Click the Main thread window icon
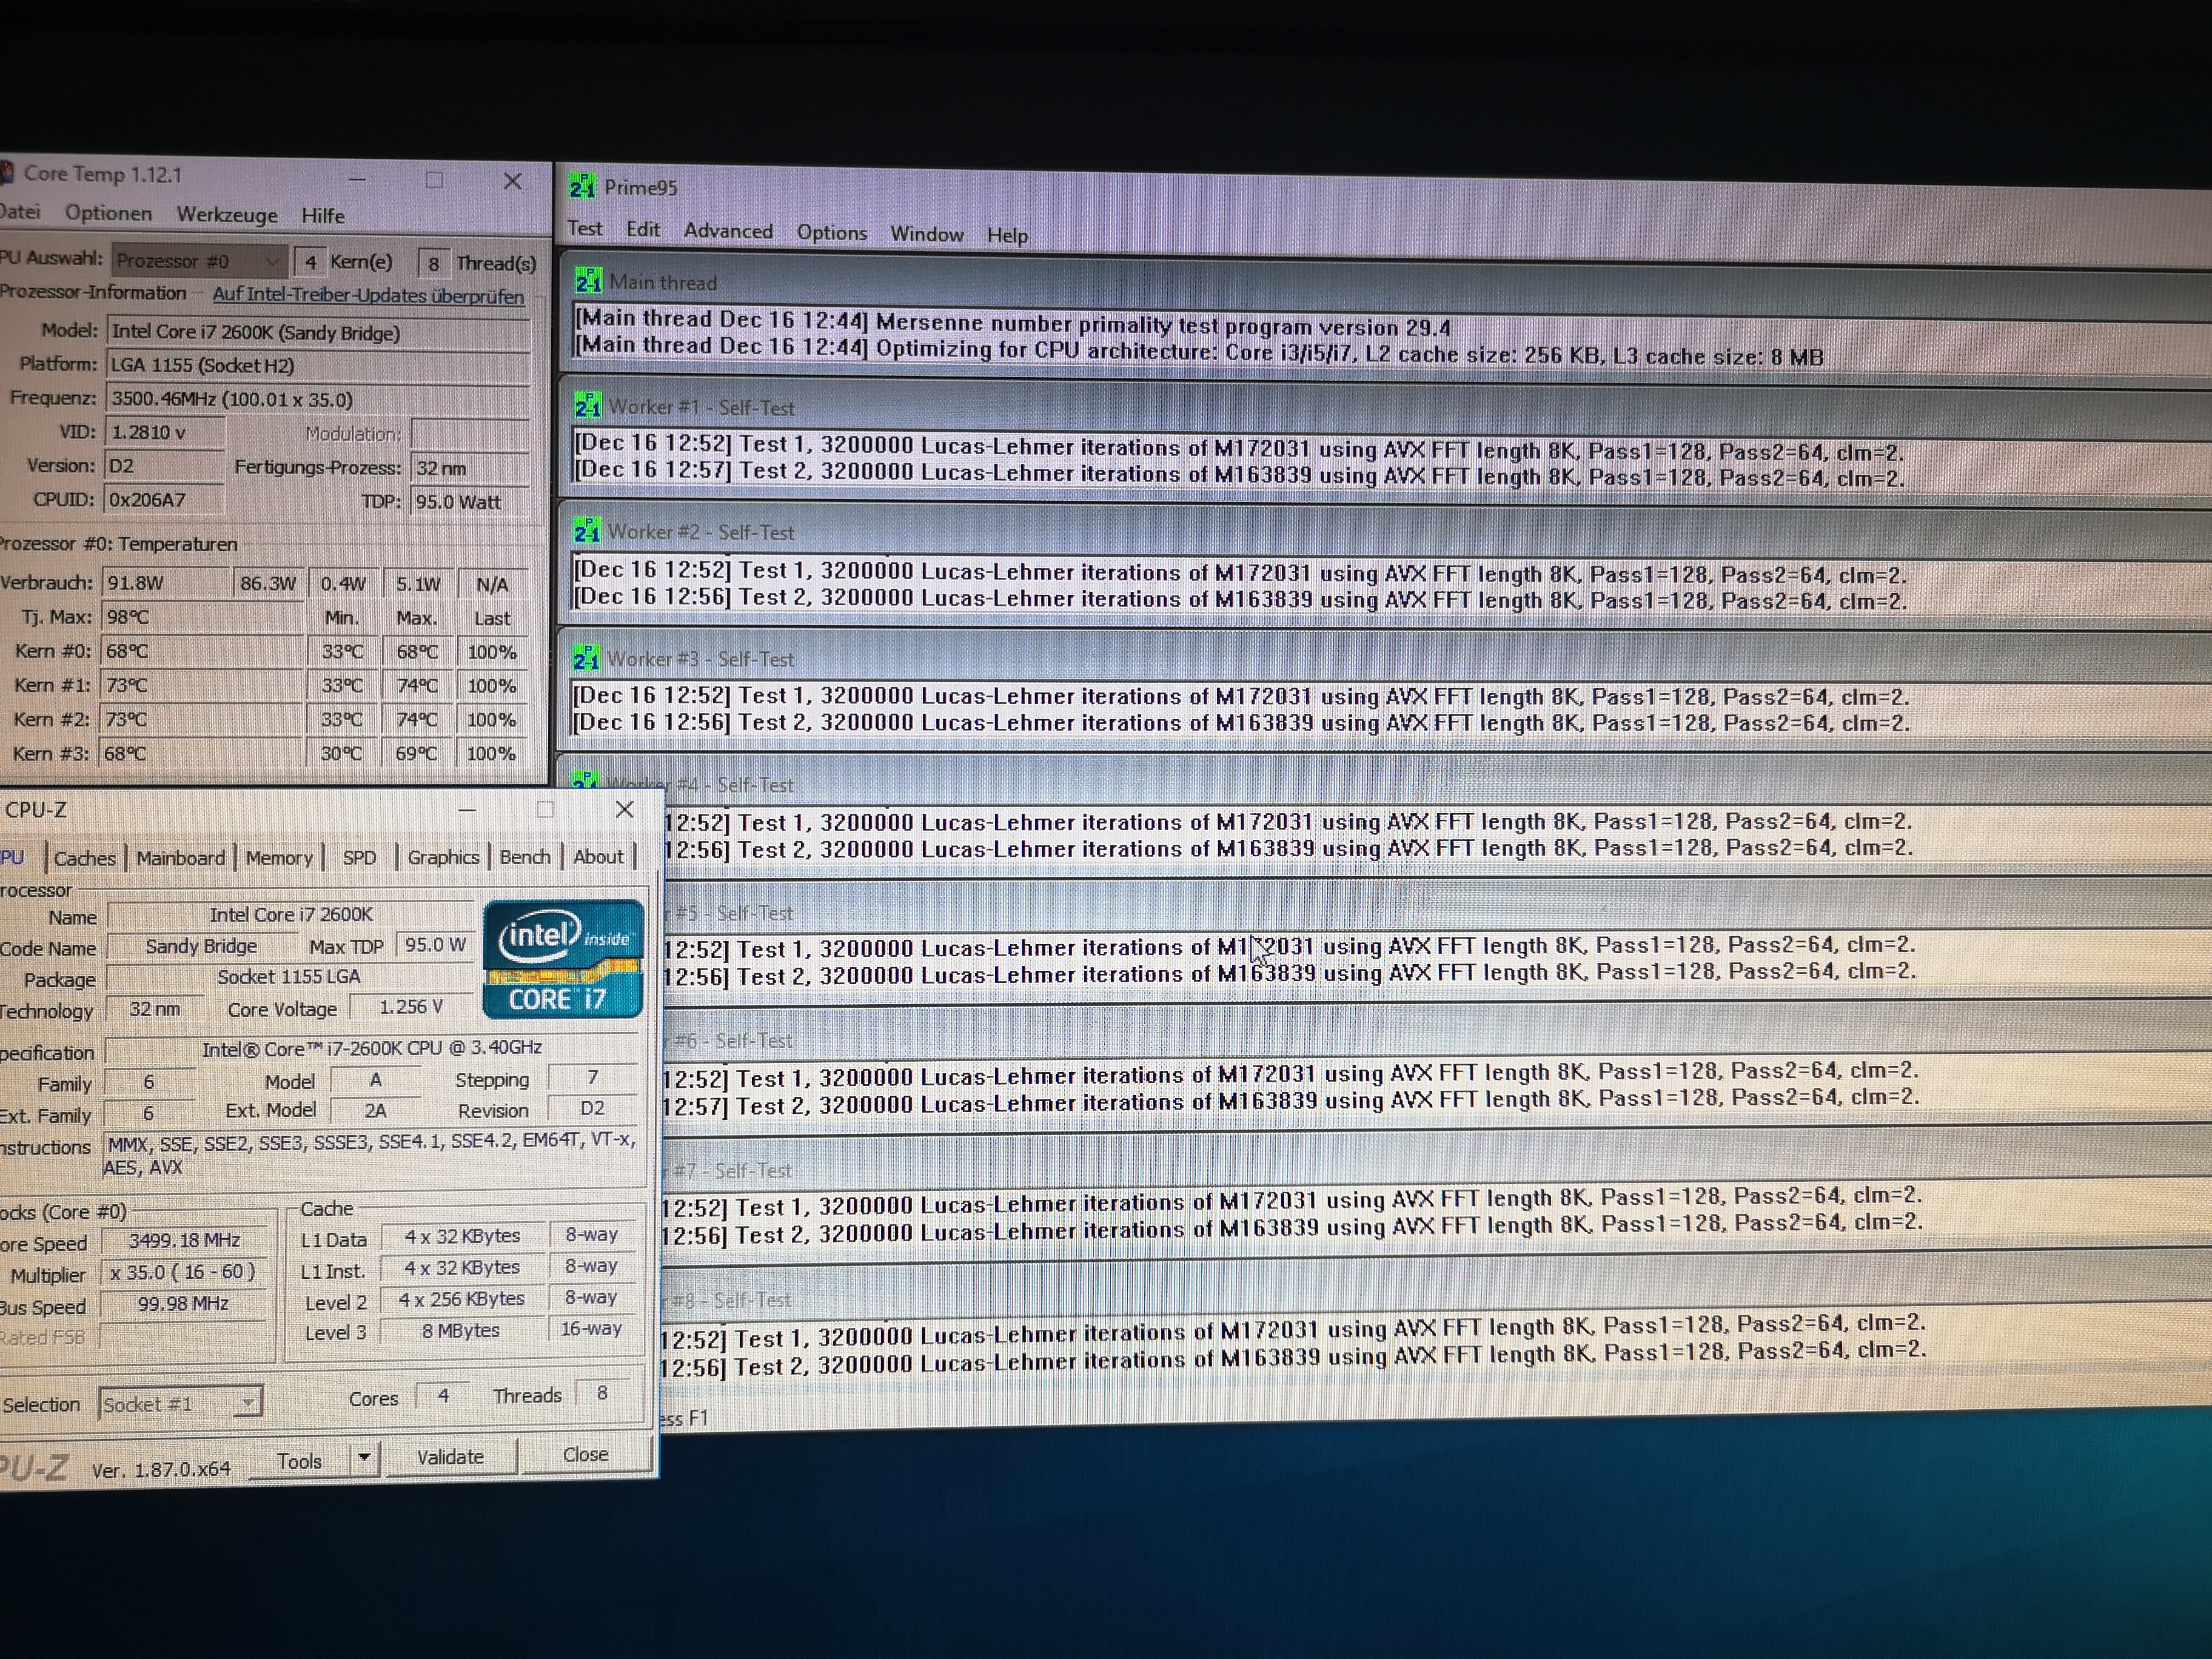 [x=588, y=282]
